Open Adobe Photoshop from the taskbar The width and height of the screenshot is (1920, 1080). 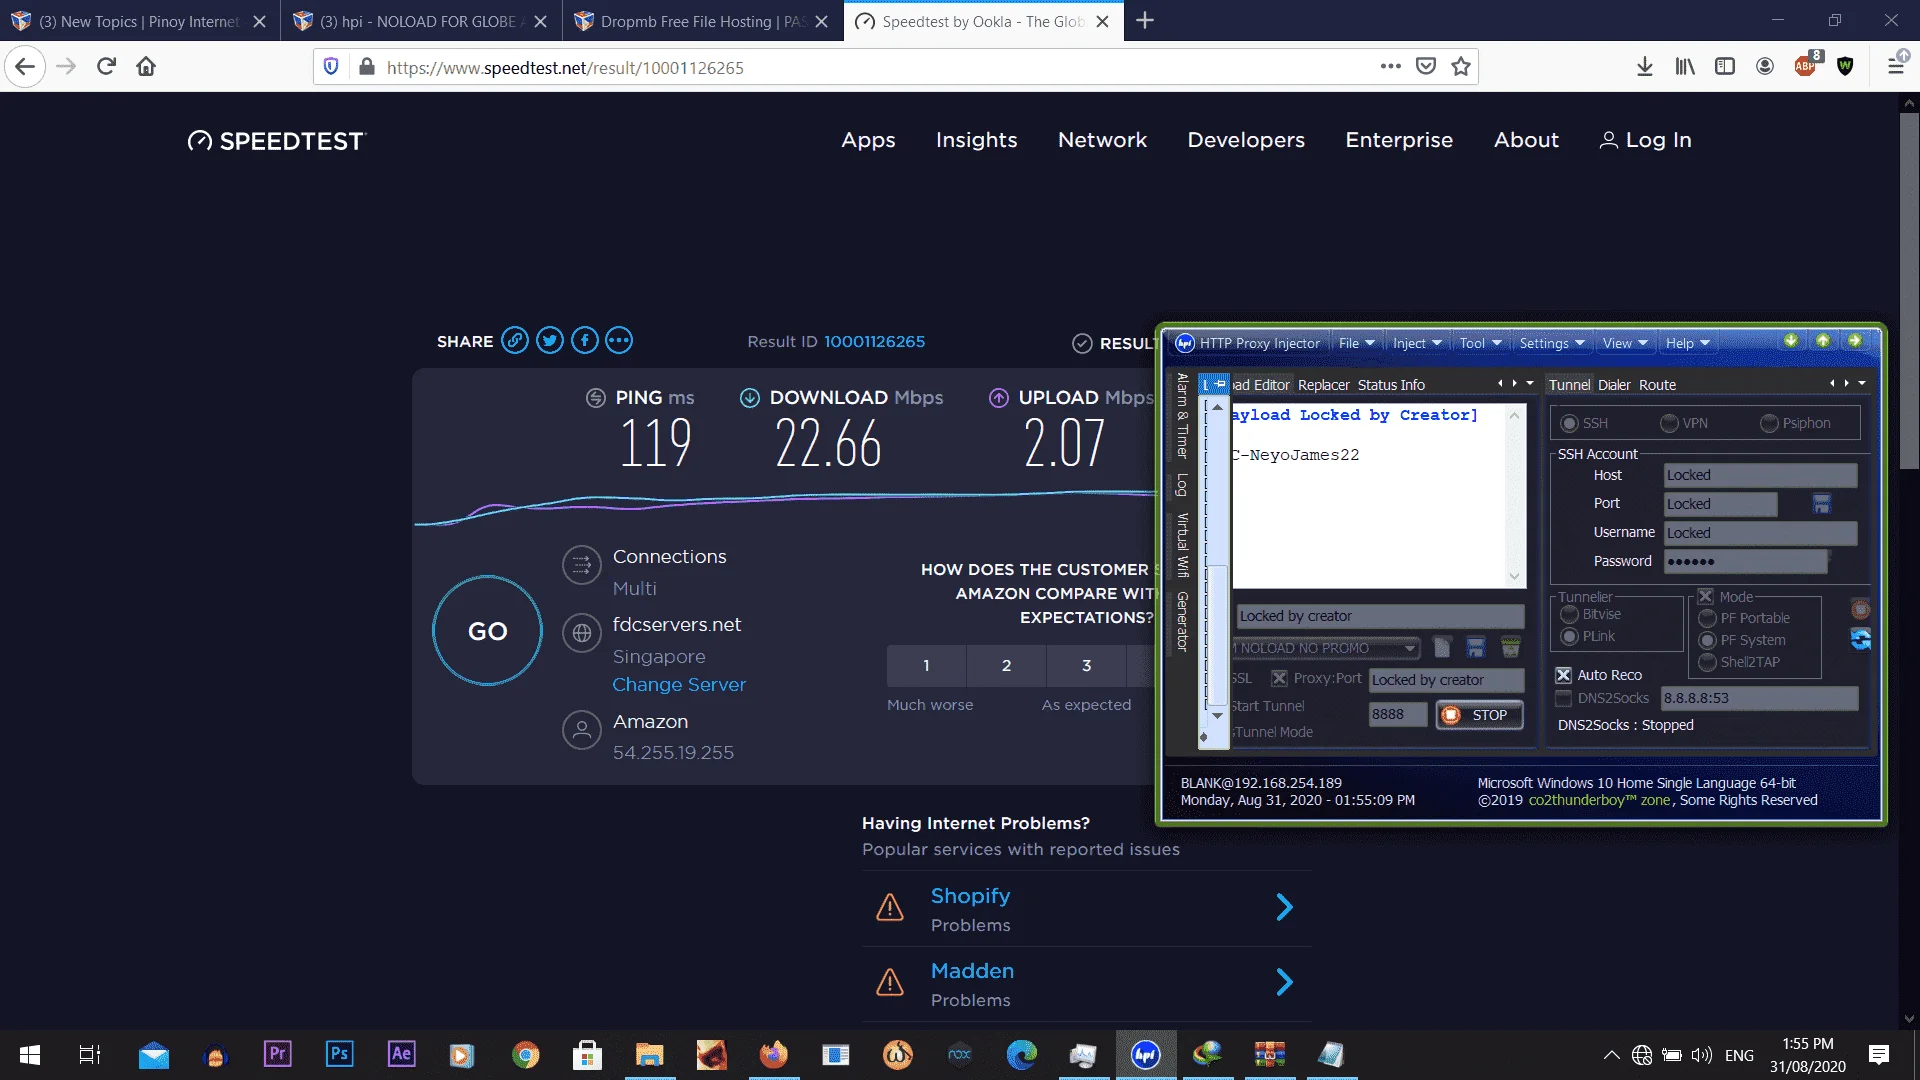(339, 1054)
